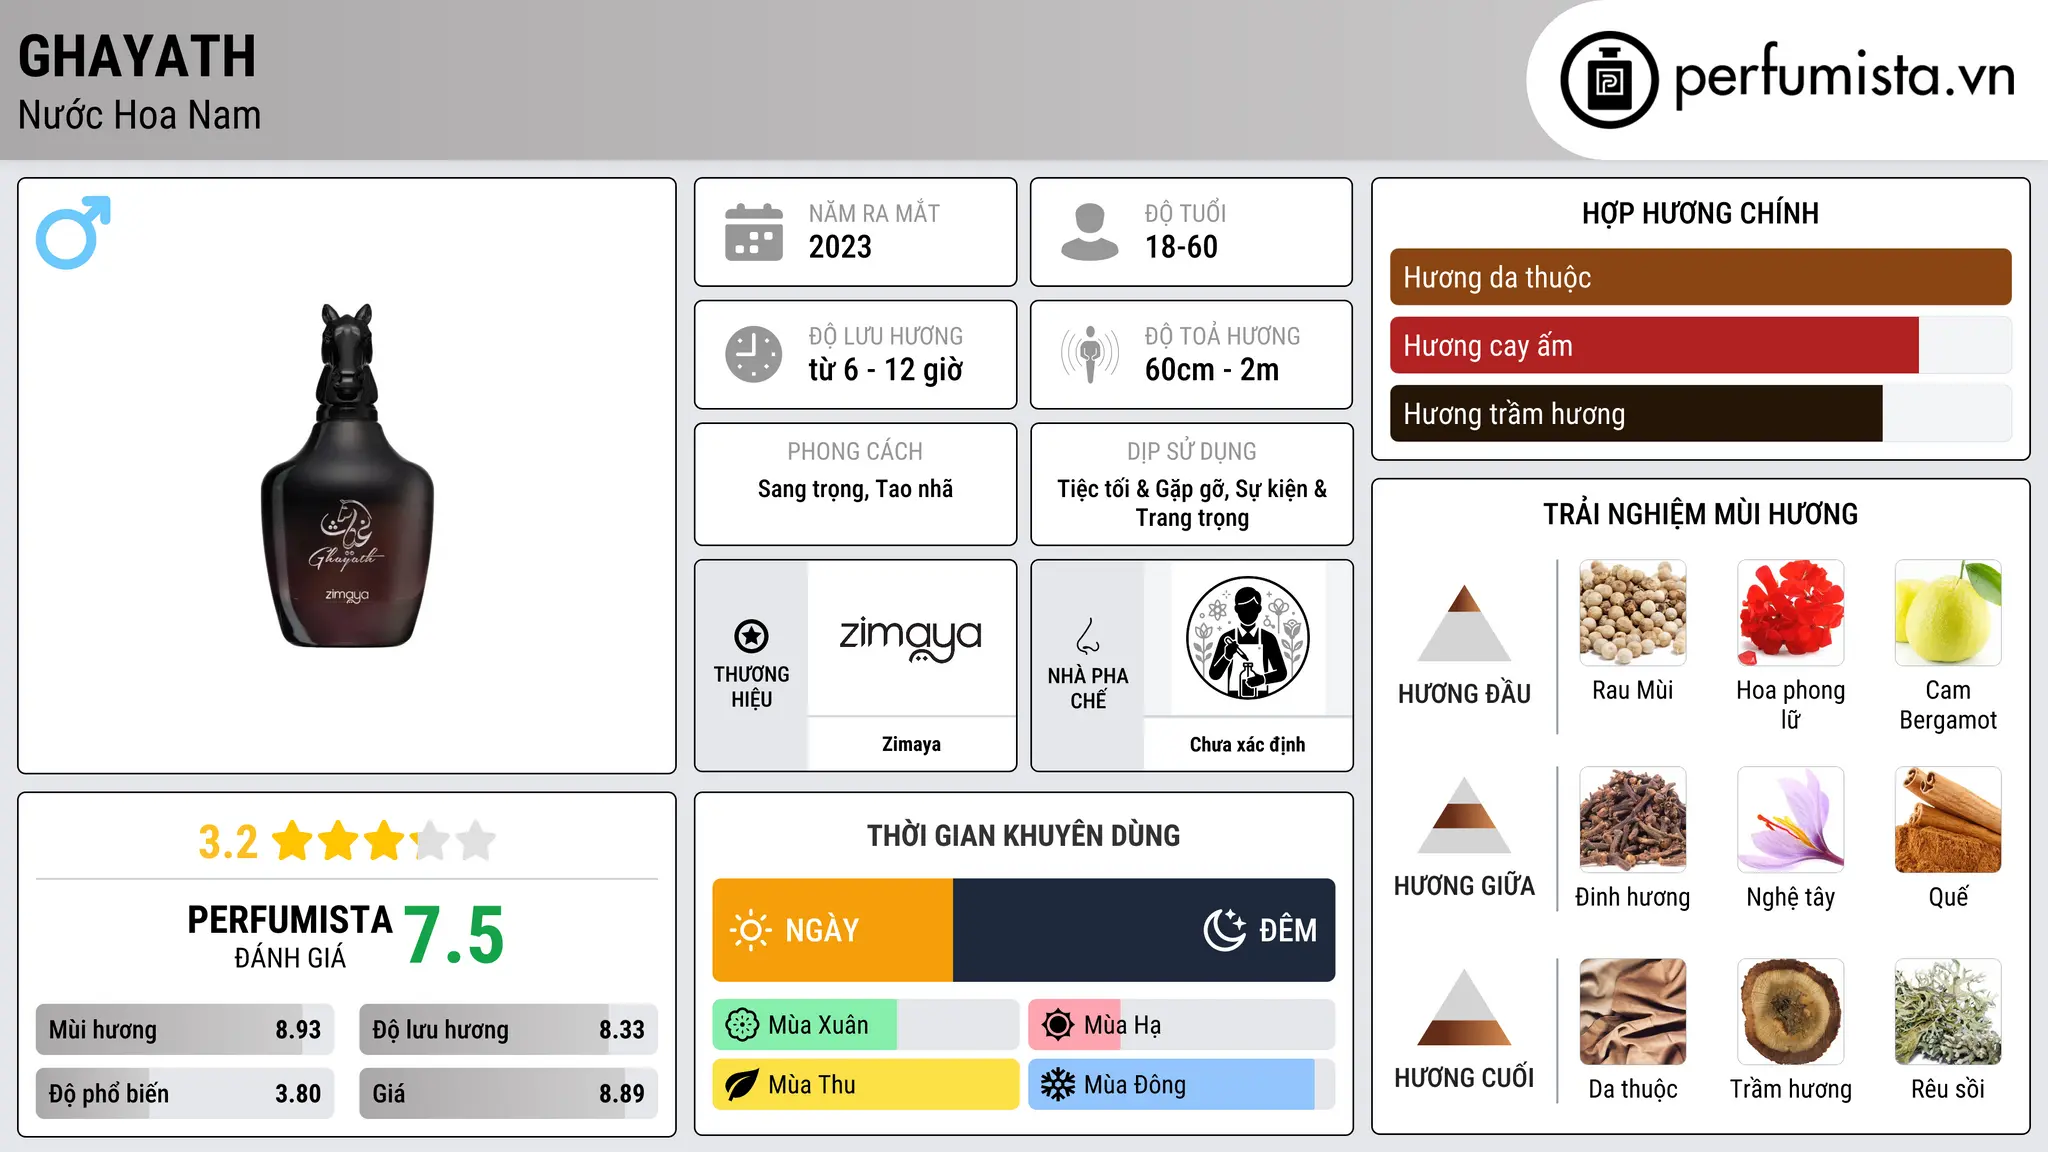The image size is (2048, 1152).
Task: Click the calendar icon beside Năm ra mắt
Action: 754,232
